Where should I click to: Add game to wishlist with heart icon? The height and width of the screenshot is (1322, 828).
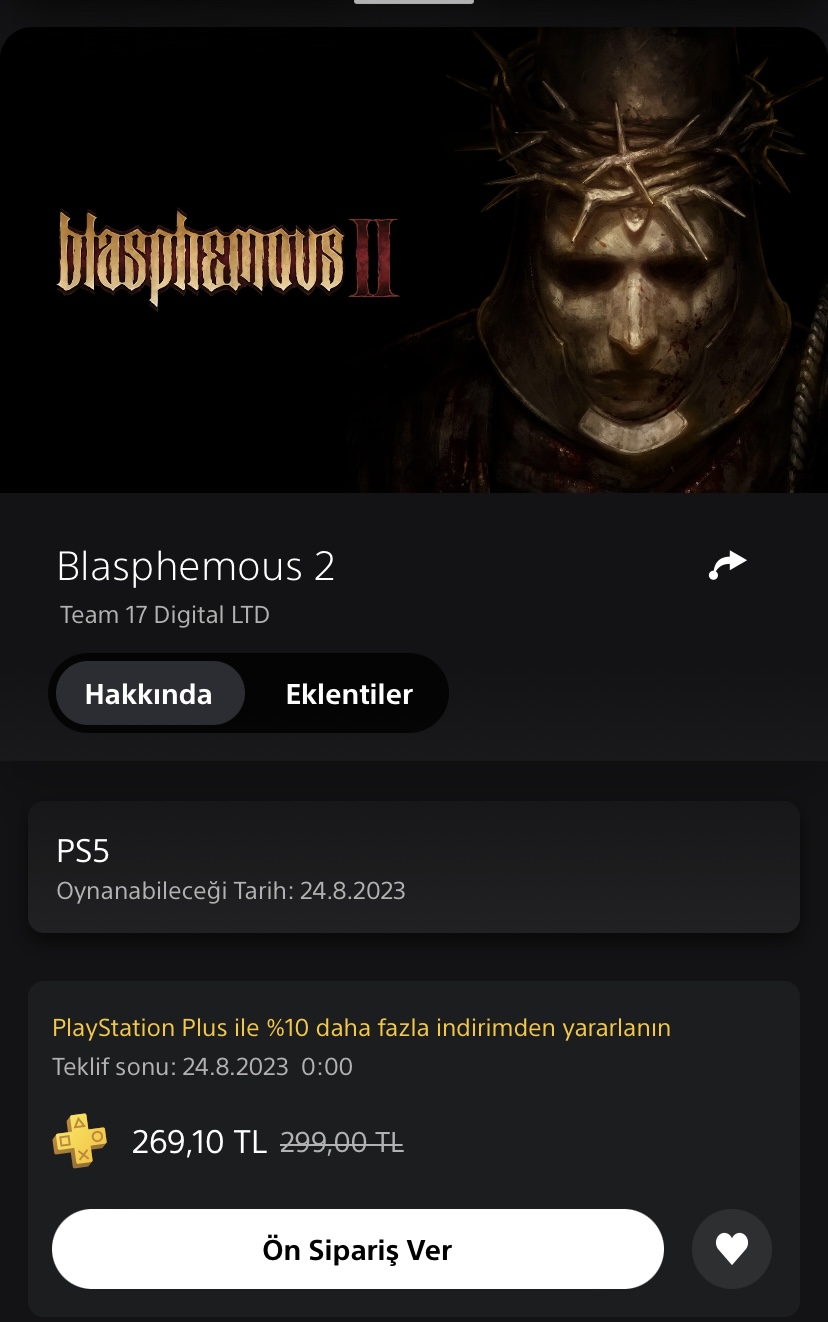[x=732, y=1249]
